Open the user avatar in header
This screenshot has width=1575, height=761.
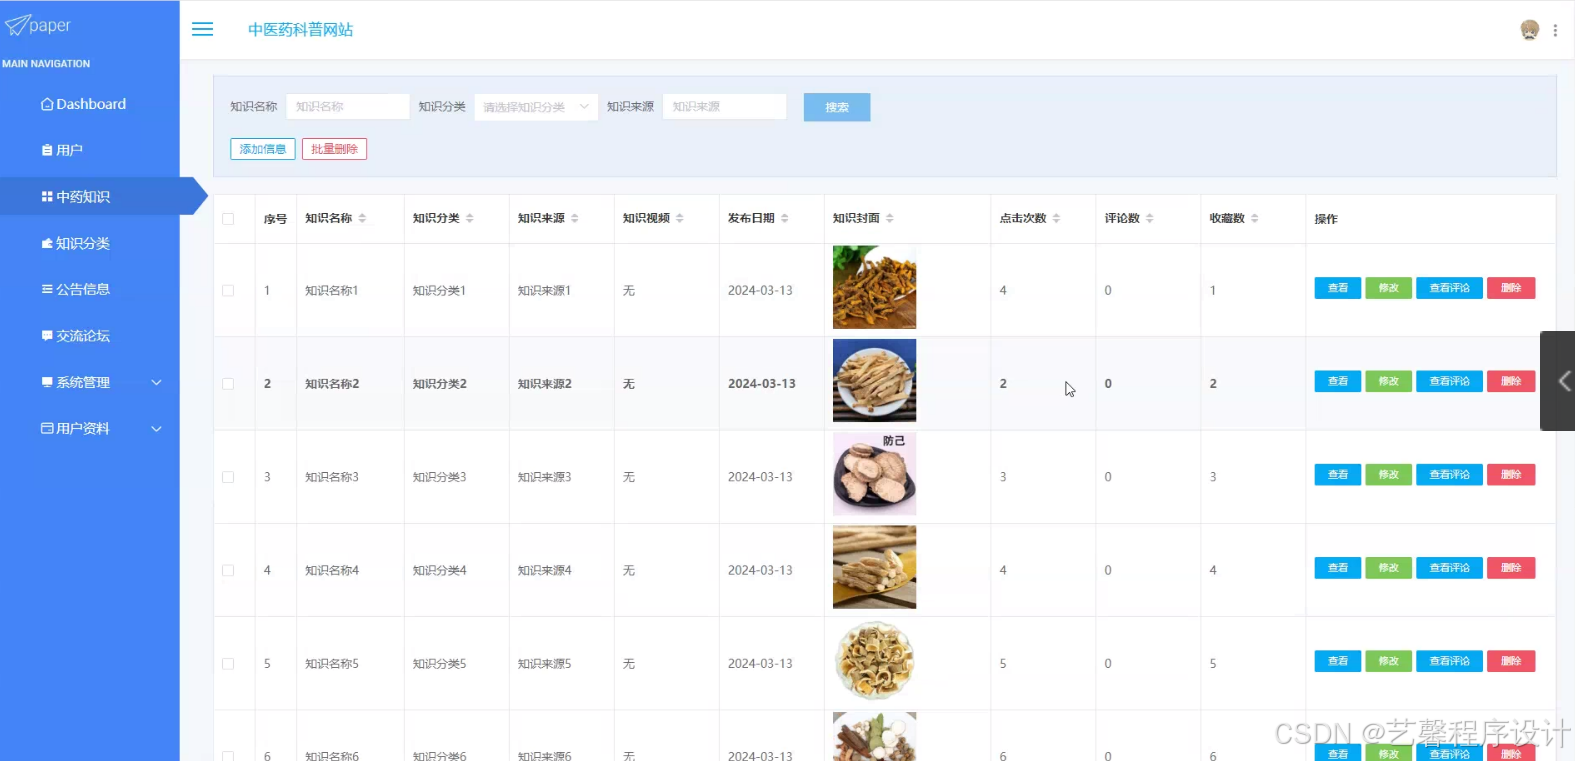[x=1529, y=30]
